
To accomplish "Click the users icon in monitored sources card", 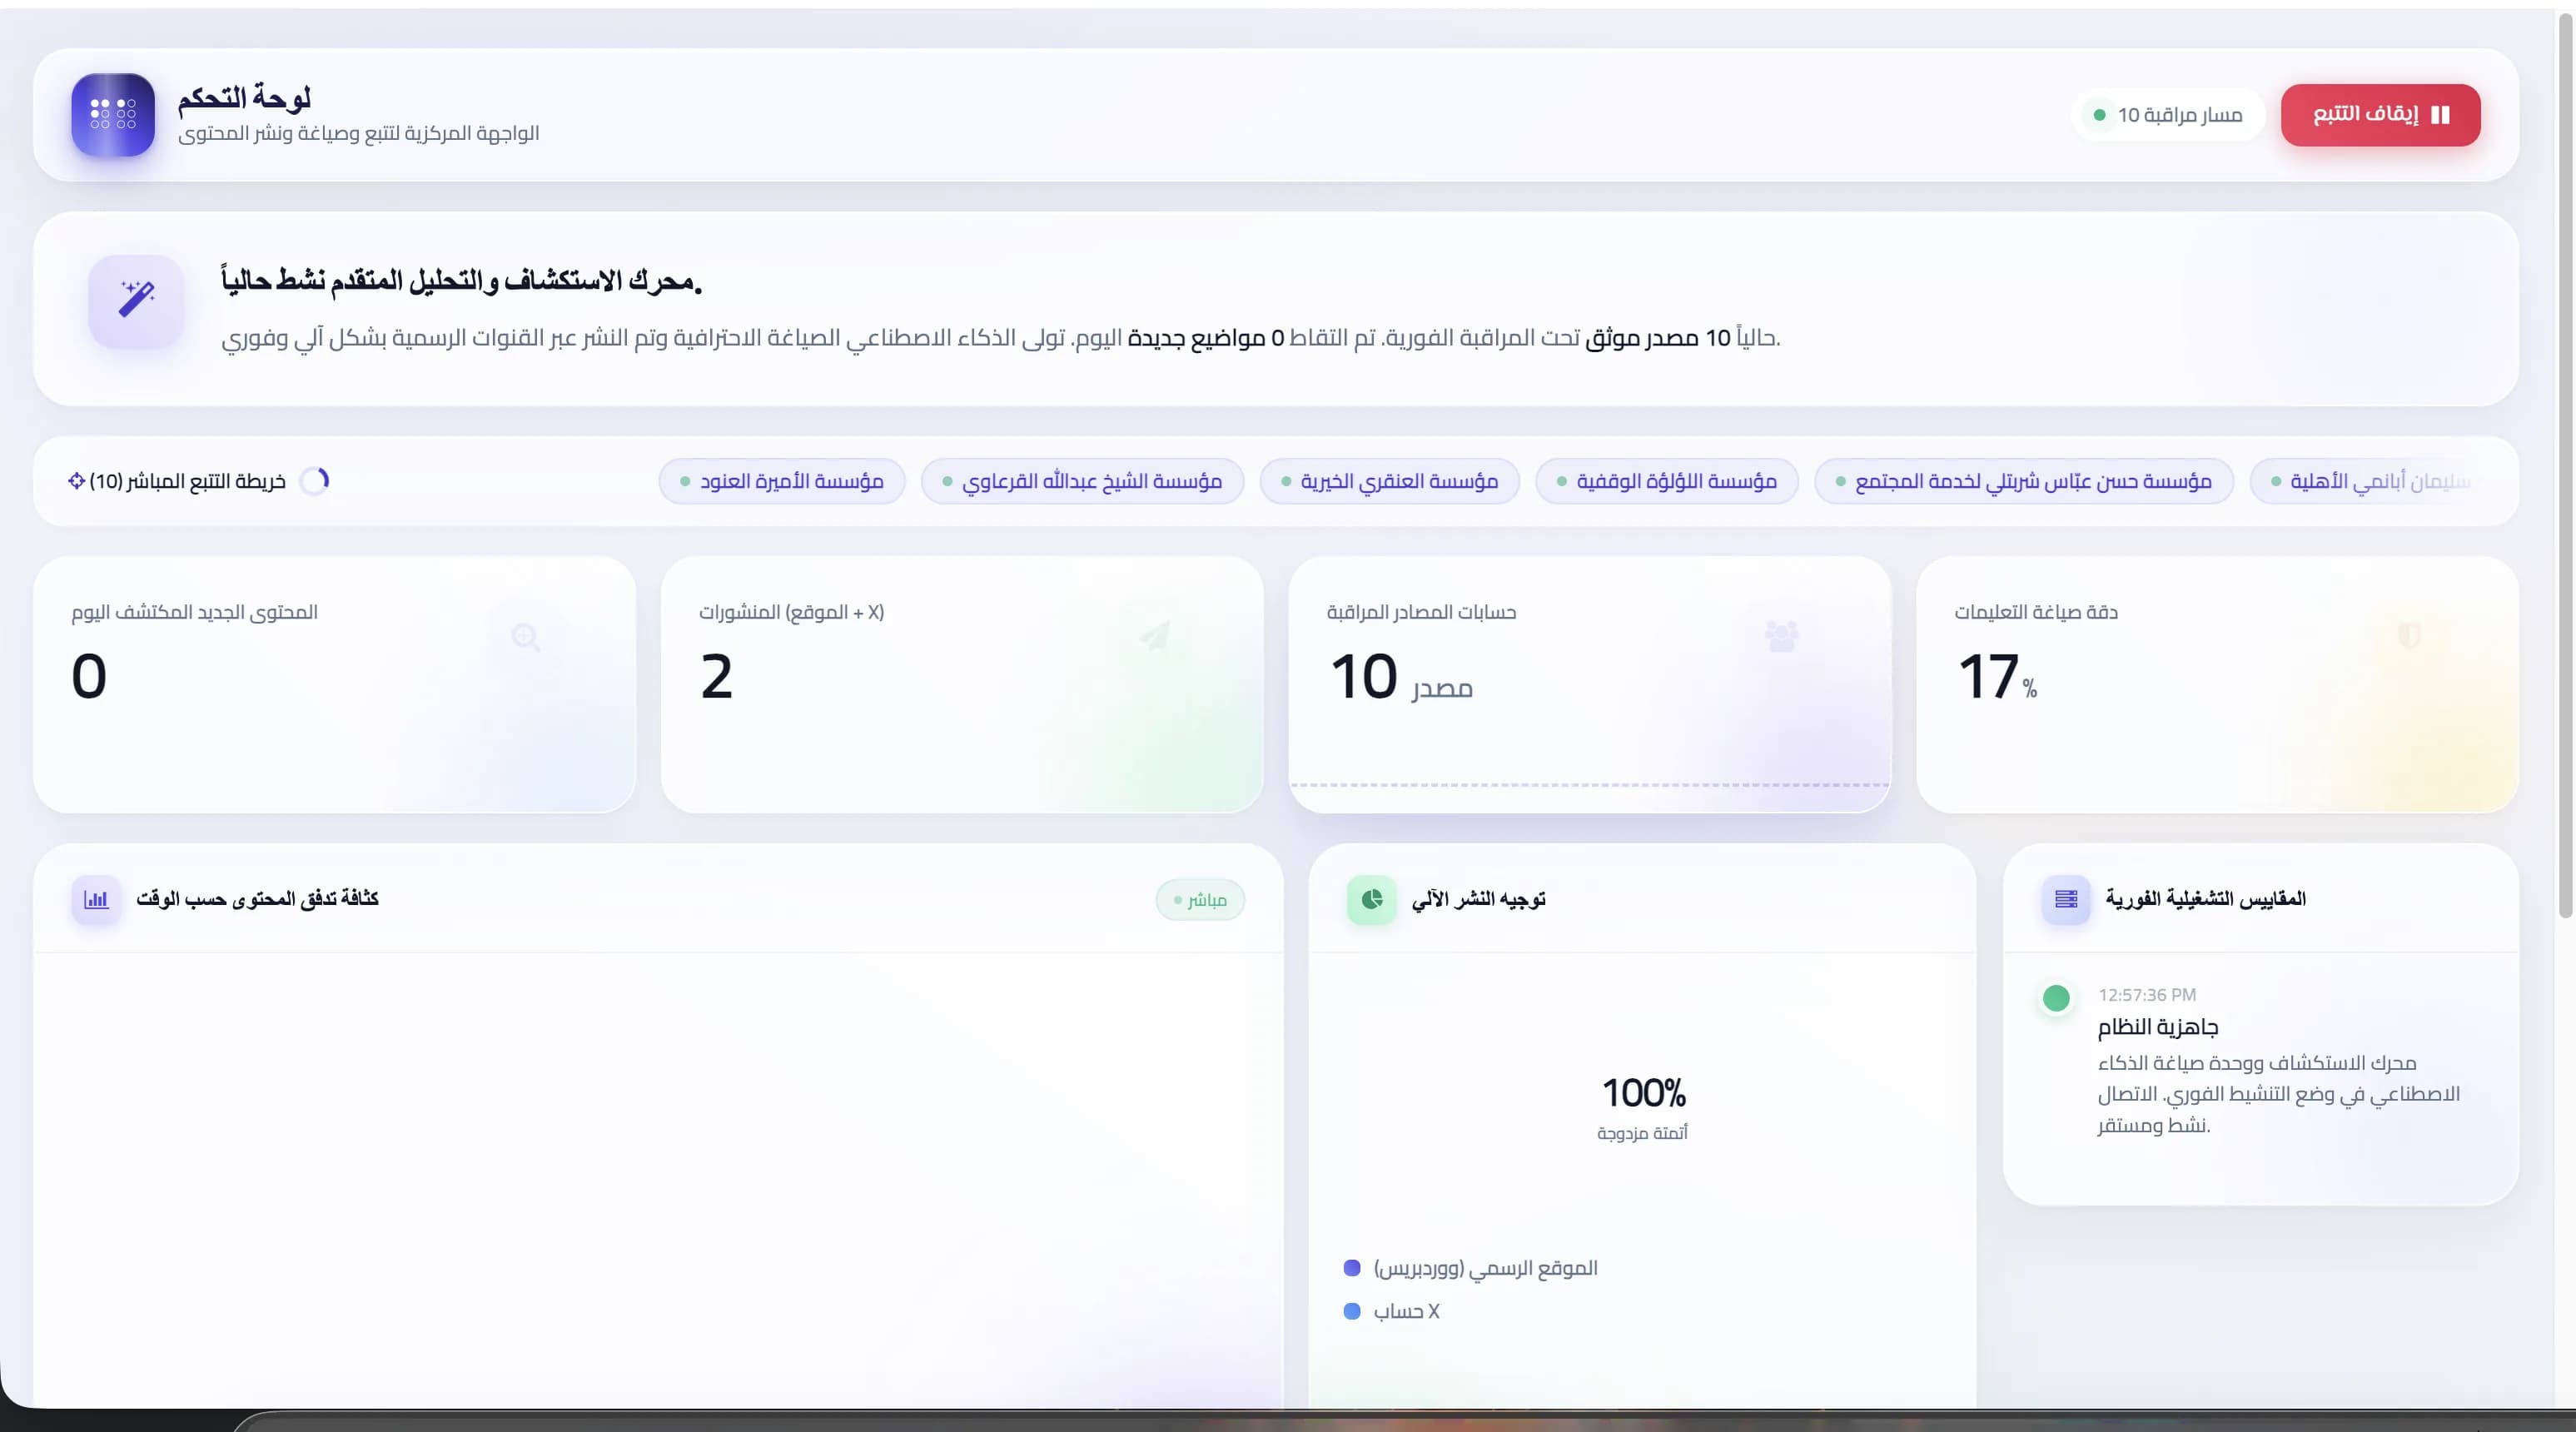I will pyautogui.click(x=1781, y=635).
